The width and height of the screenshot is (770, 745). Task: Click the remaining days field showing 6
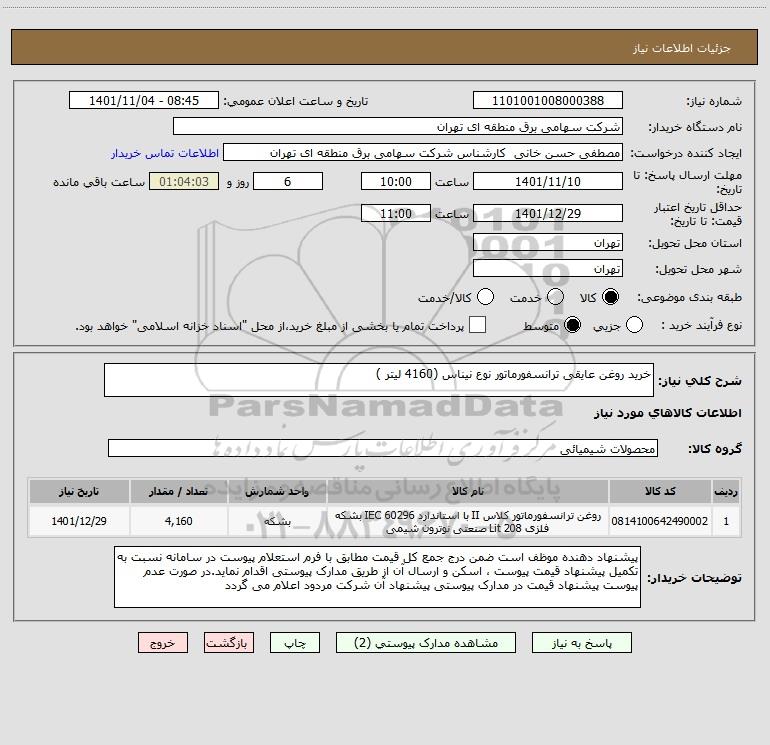(288, 182)
